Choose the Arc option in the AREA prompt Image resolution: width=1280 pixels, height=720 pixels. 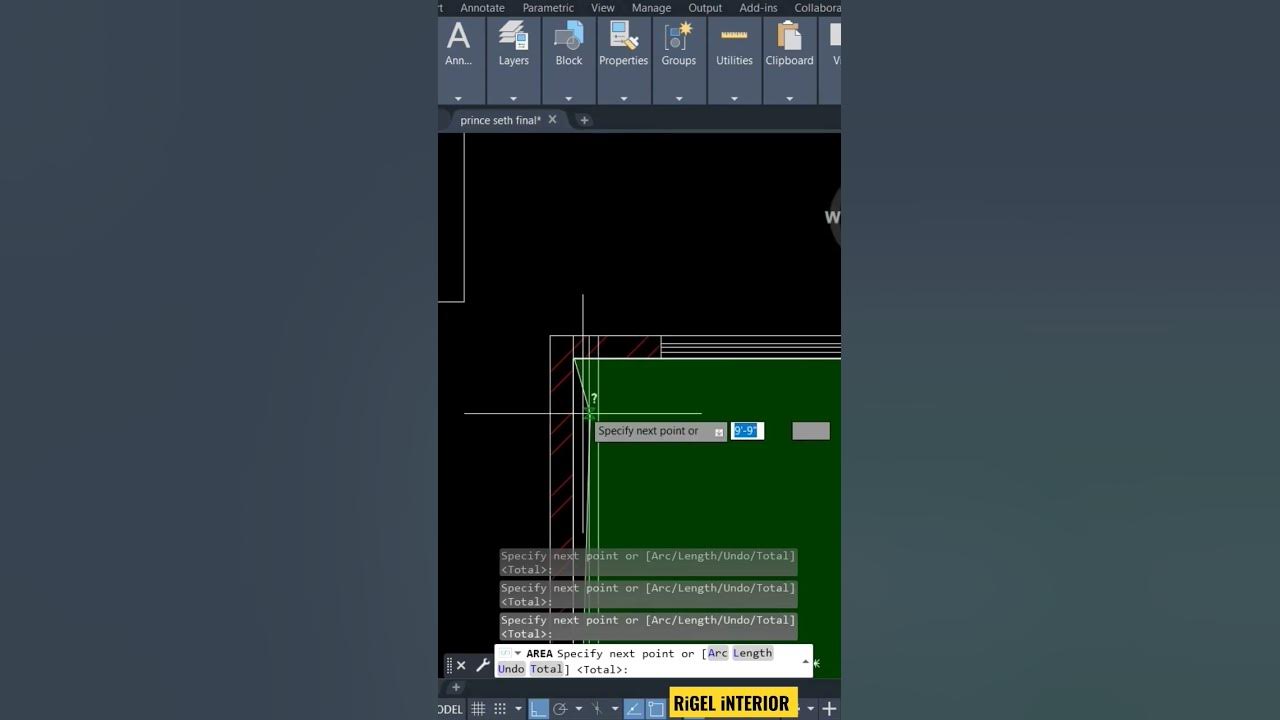717,653
